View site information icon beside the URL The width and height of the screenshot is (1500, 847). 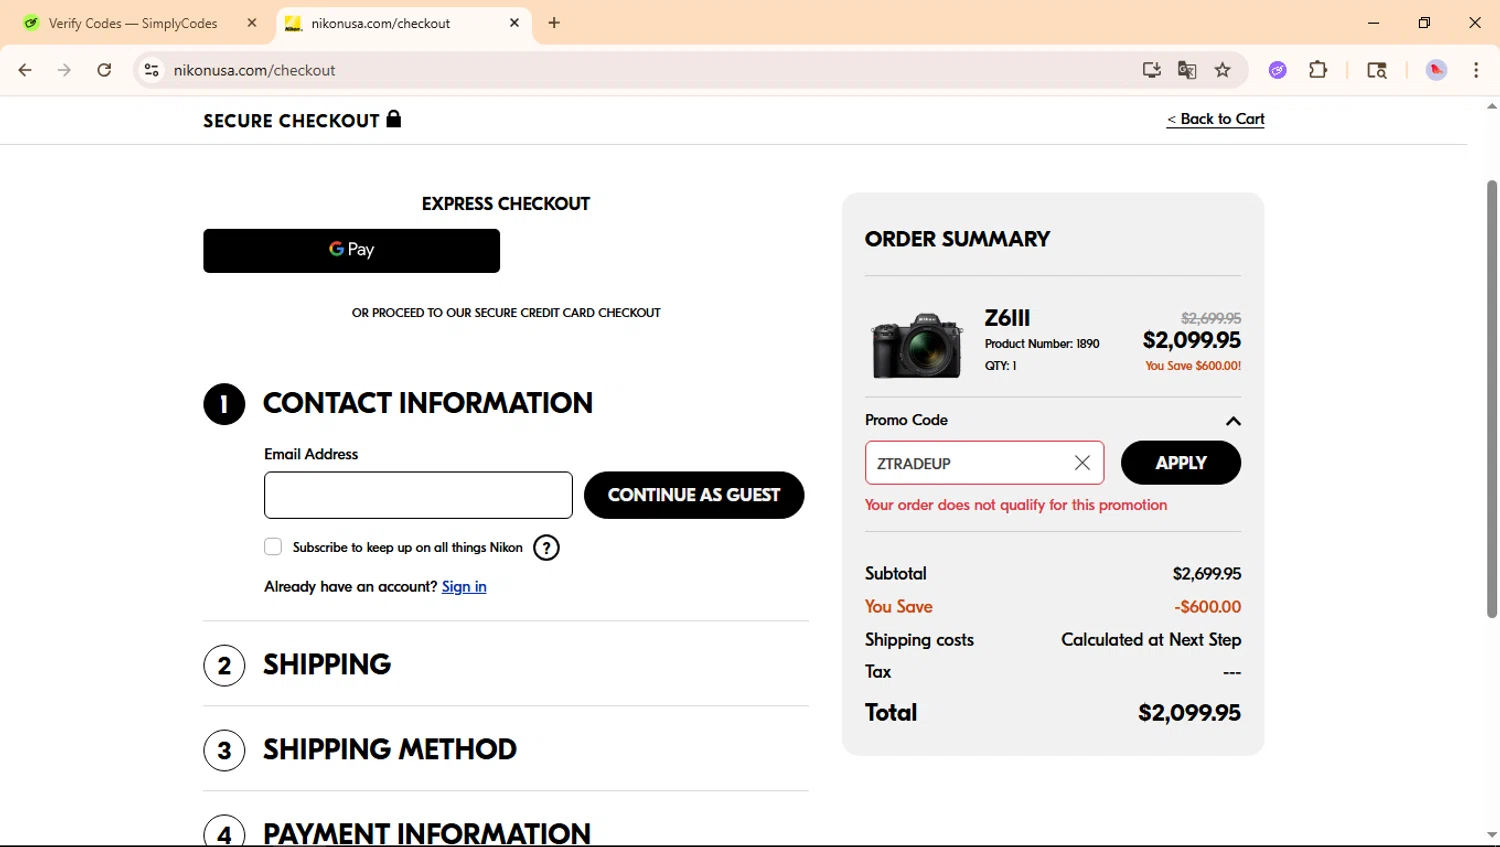pyautogui.click(x=152, y=70)
